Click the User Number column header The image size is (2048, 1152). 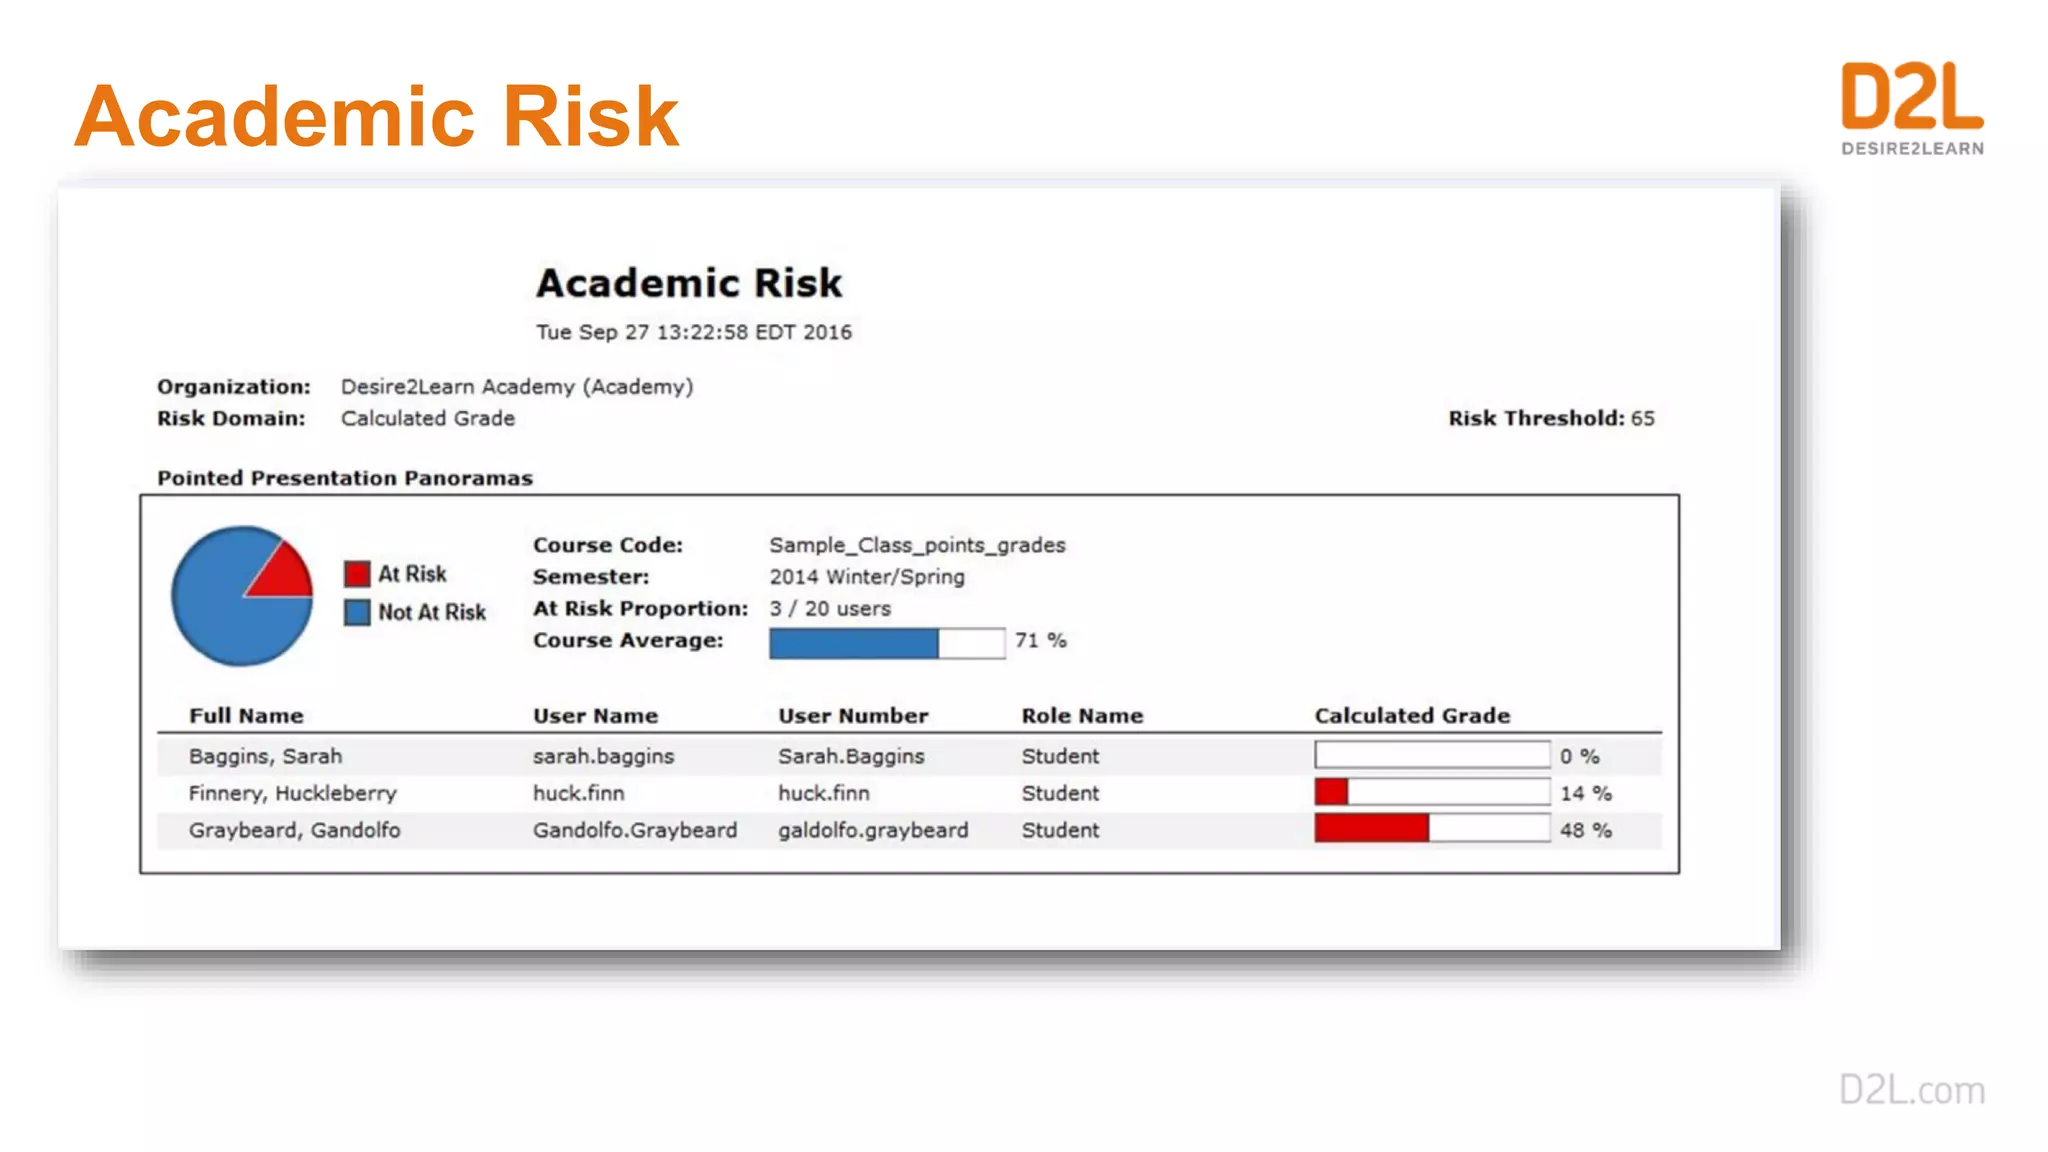[853, 716]
